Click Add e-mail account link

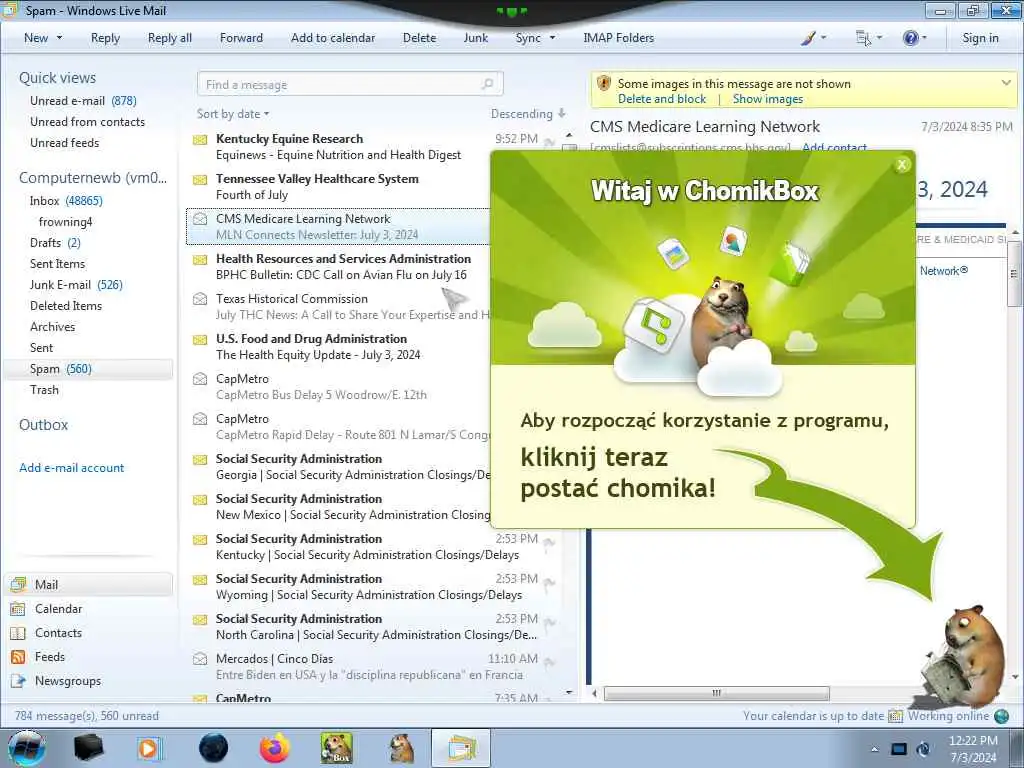click(x=72, y=468)
